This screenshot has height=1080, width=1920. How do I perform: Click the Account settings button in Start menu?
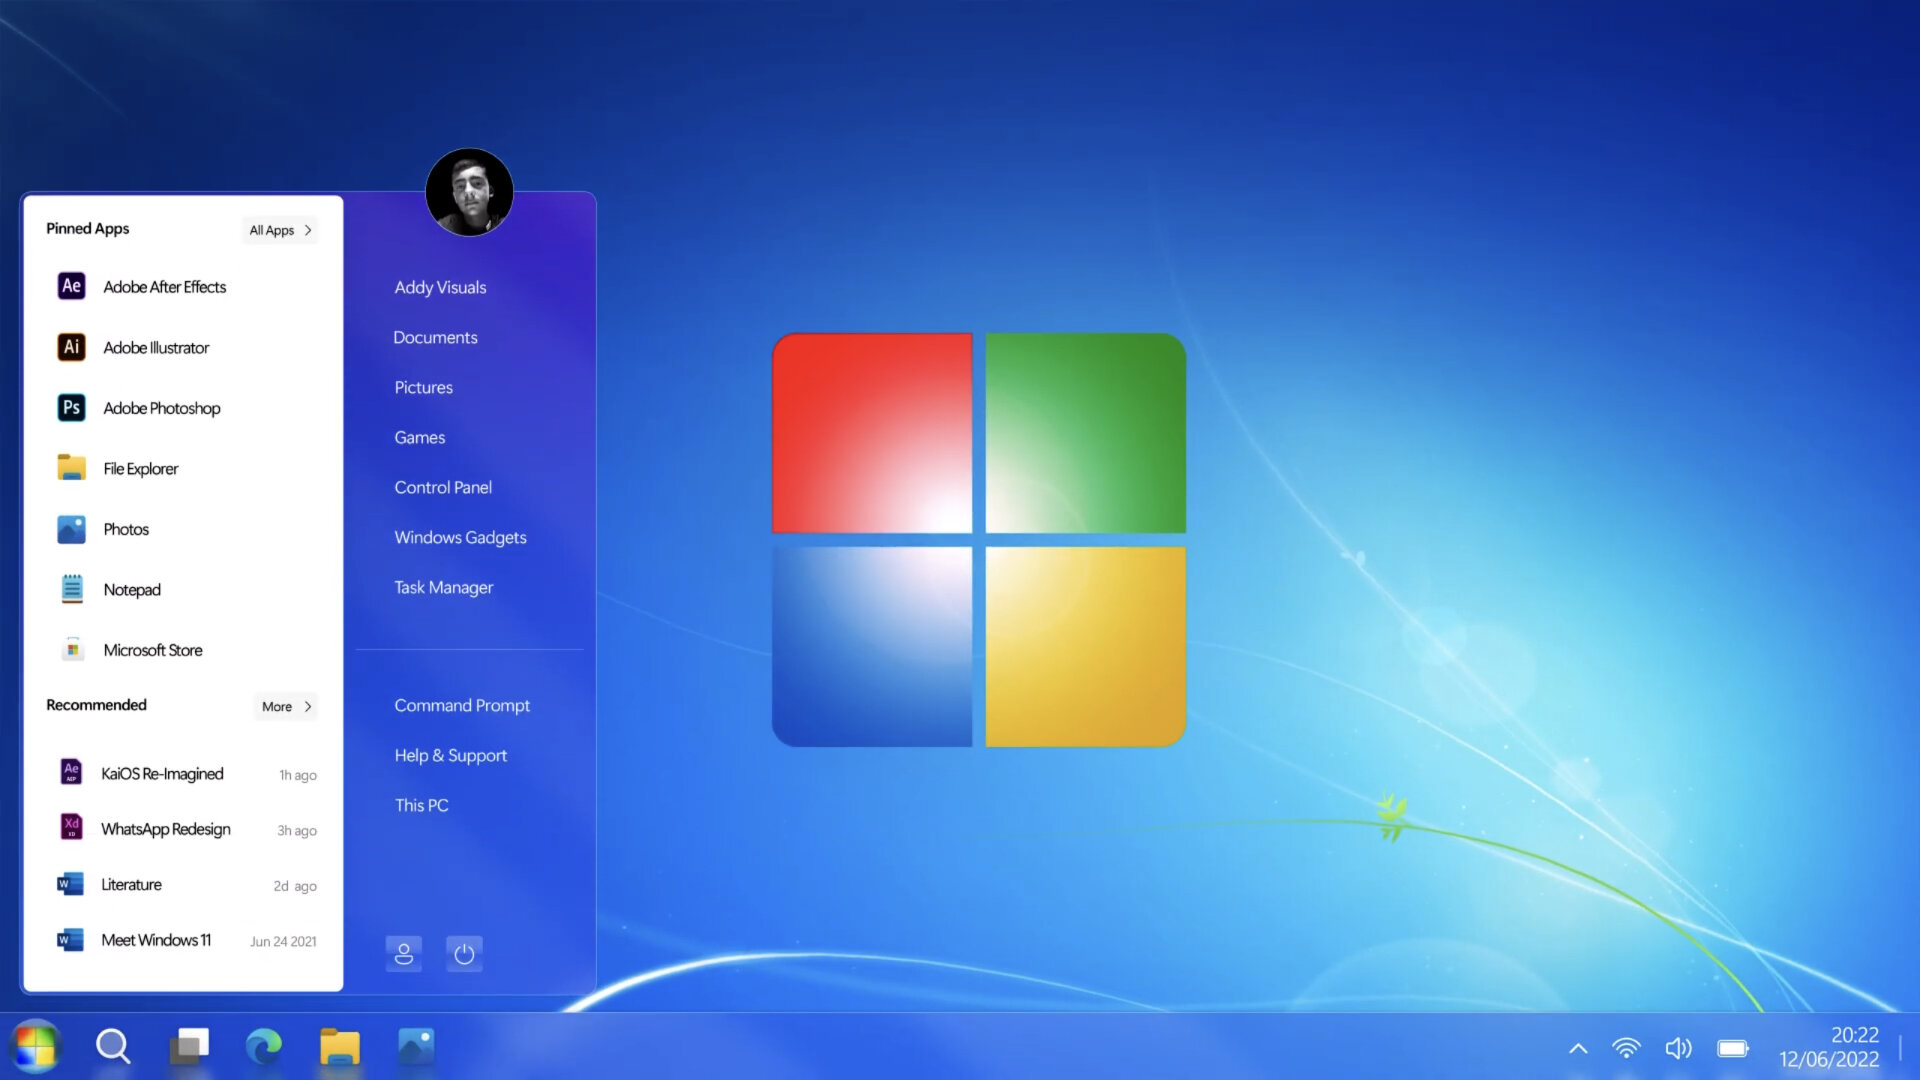tap(404, 953)
